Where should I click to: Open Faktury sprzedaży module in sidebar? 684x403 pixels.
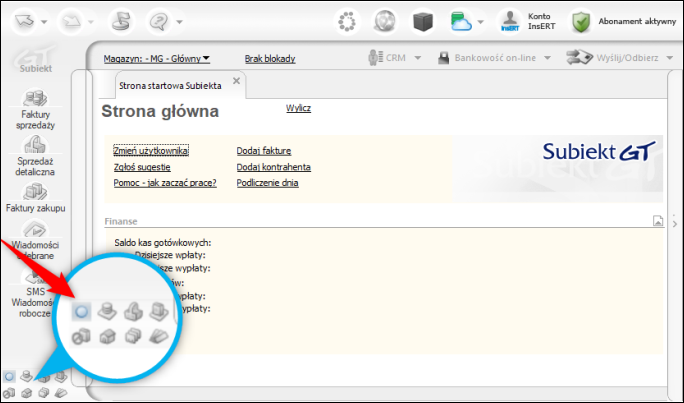click(35, 109)
